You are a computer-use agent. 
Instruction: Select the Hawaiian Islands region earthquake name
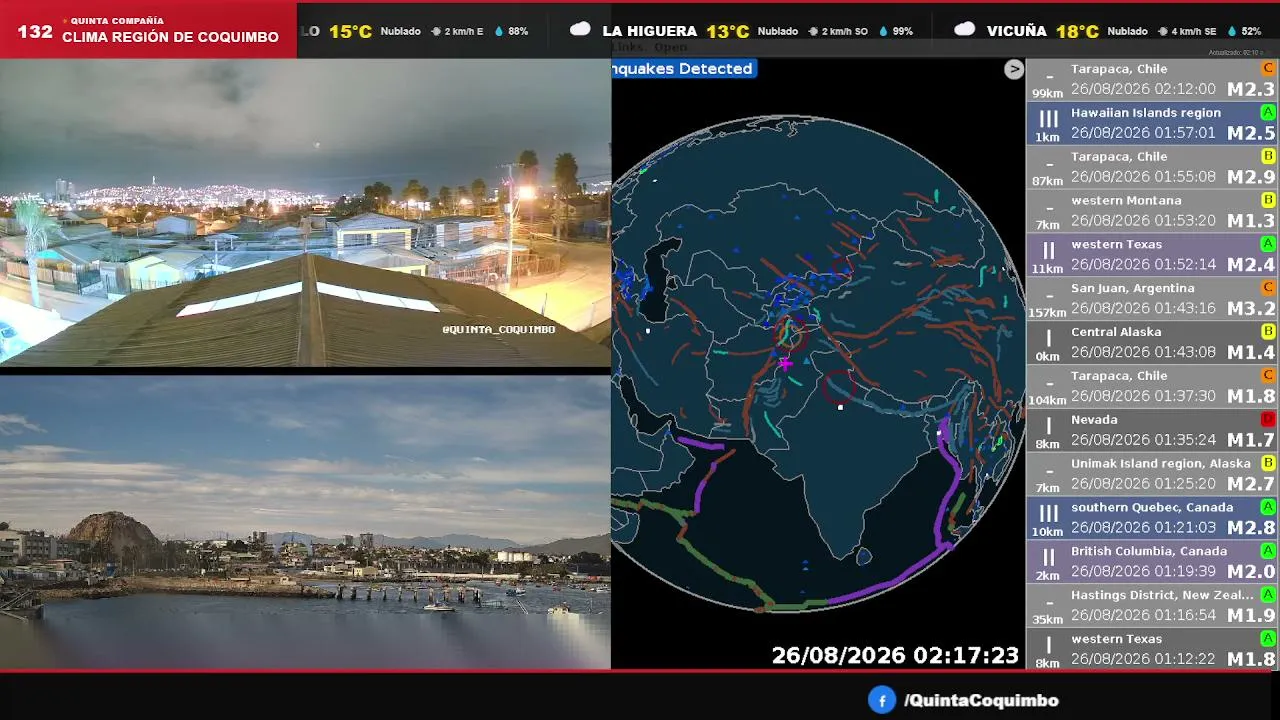[x=1146, y=113]
